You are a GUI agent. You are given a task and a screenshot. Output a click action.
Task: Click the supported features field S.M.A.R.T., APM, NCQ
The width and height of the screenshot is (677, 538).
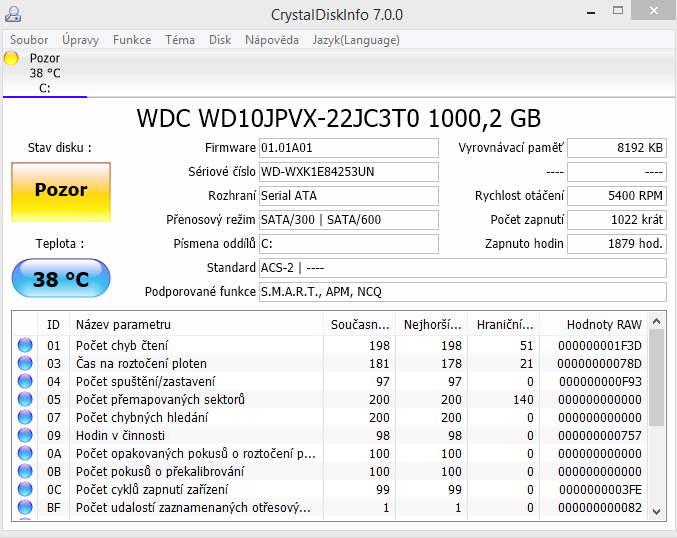point(463,292)
